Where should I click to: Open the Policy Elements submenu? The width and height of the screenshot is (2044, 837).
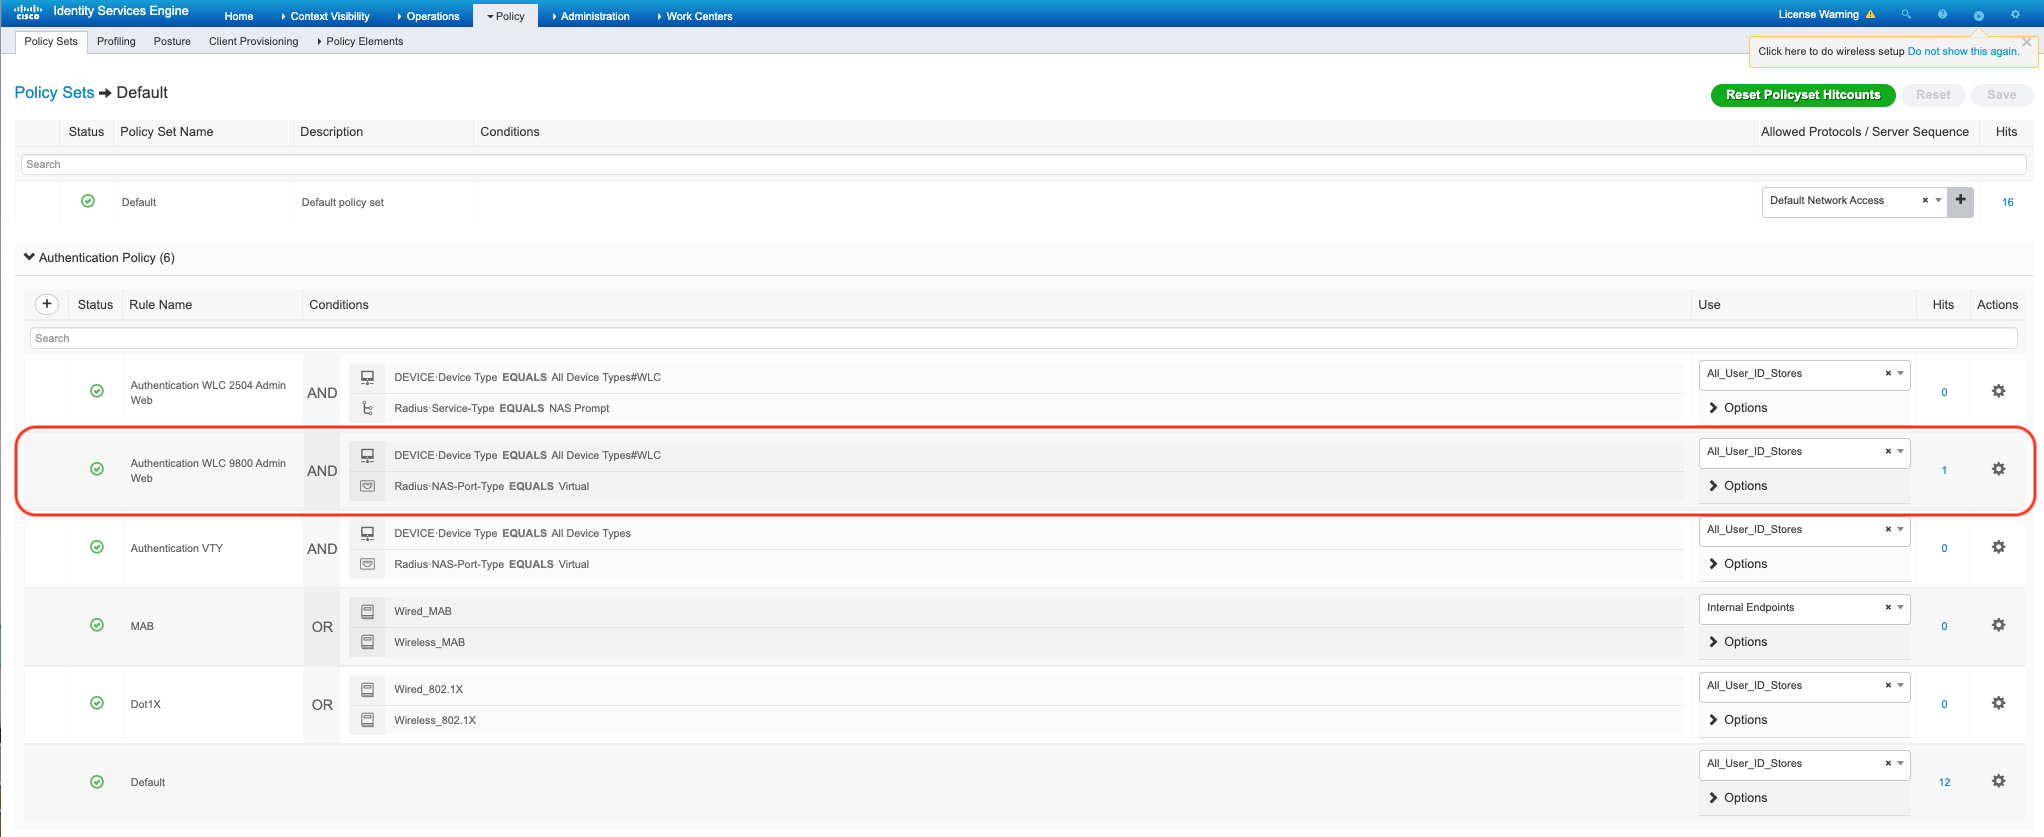pyautogui.click(x=360, y=41)
